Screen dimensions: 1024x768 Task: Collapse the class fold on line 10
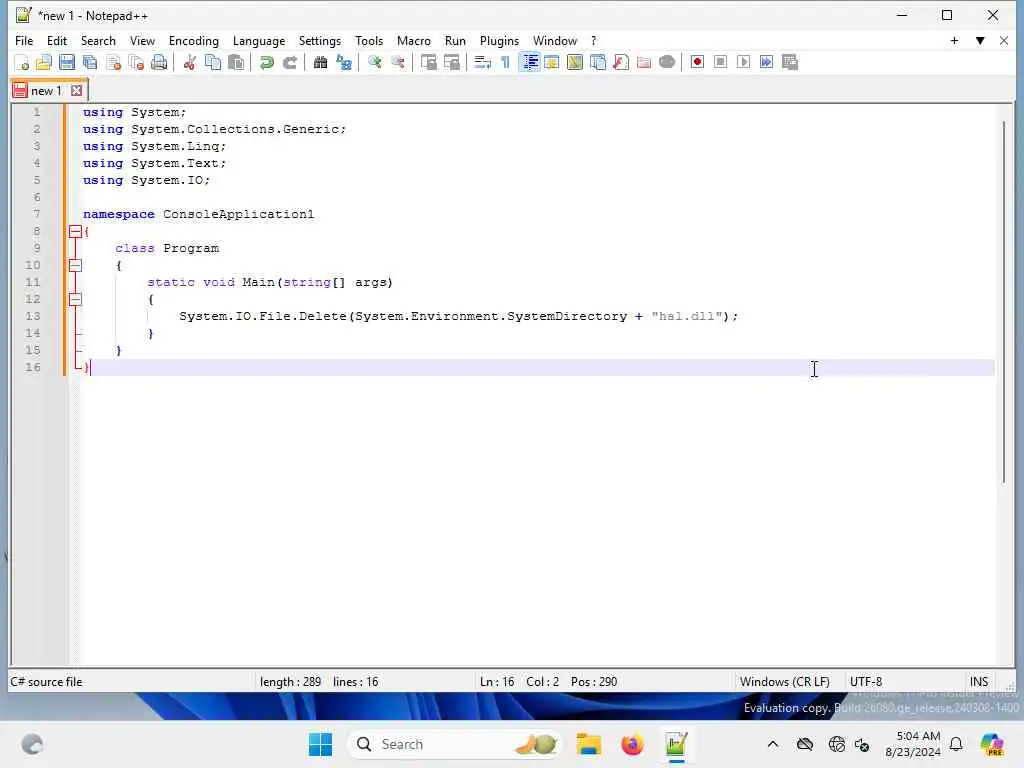point(75,265)
